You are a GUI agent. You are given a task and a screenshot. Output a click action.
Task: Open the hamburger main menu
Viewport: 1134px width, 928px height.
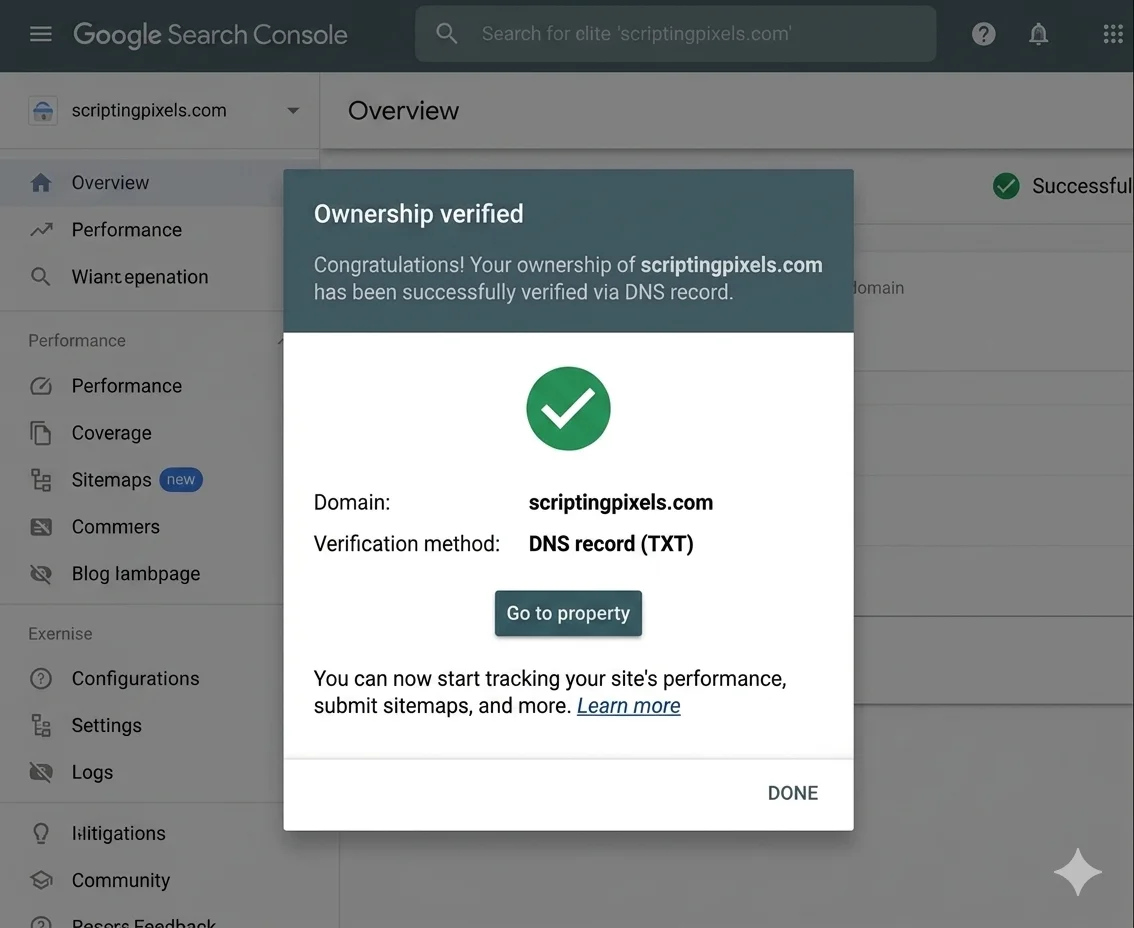(x=40, y=34)
